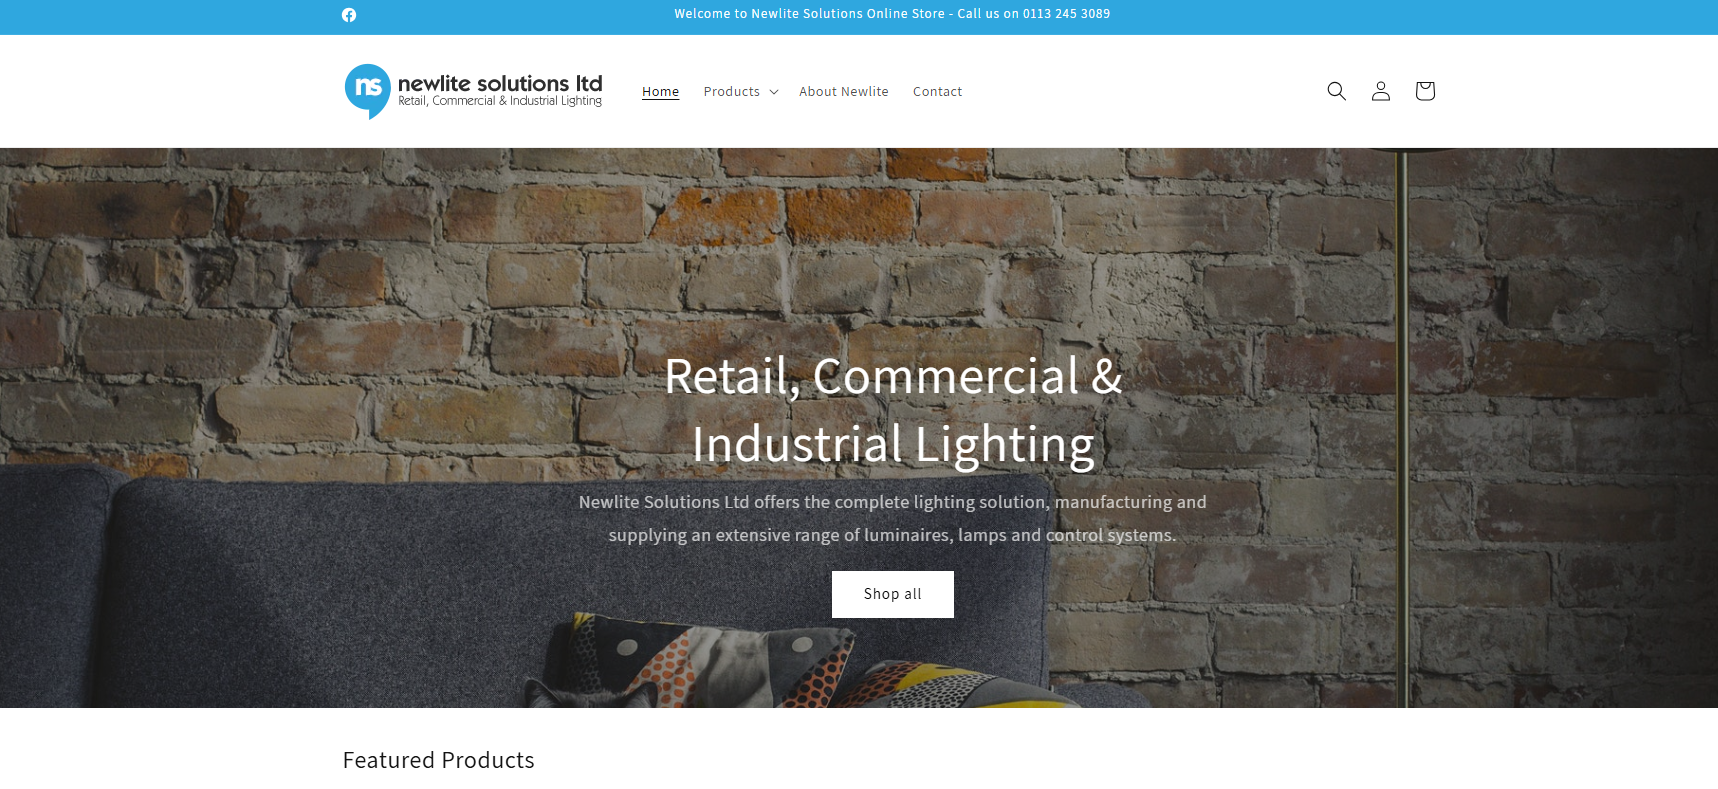Image resolution: width=1718 pixels, height=789 pixels.
Task: Click the newlite solutions ltd logo text
Action: pos(500,83)
